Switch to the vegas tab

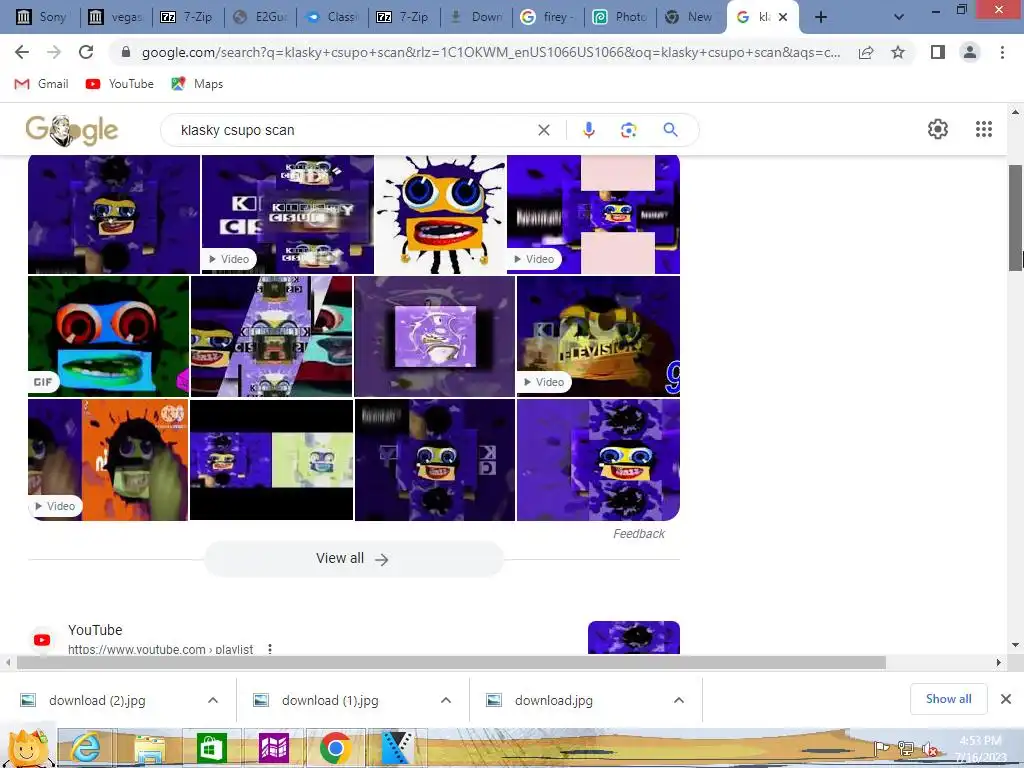[115, 17]
